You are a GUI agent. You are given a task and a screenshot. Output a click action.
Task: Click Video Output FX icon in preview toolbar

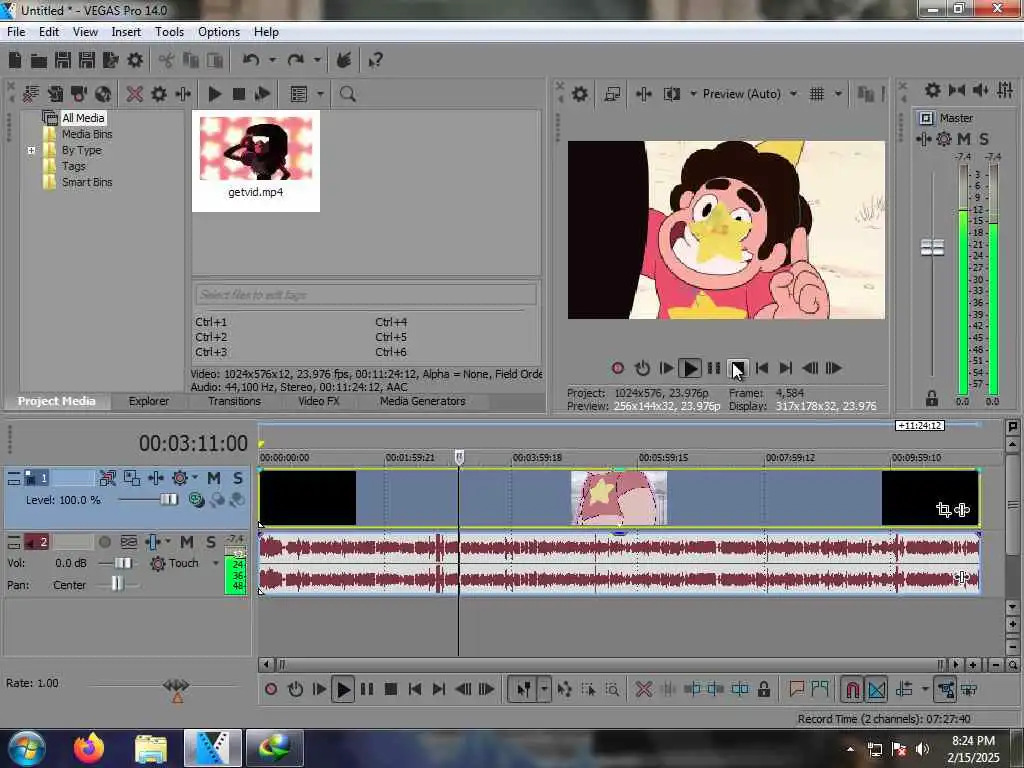tap(643, 94)
